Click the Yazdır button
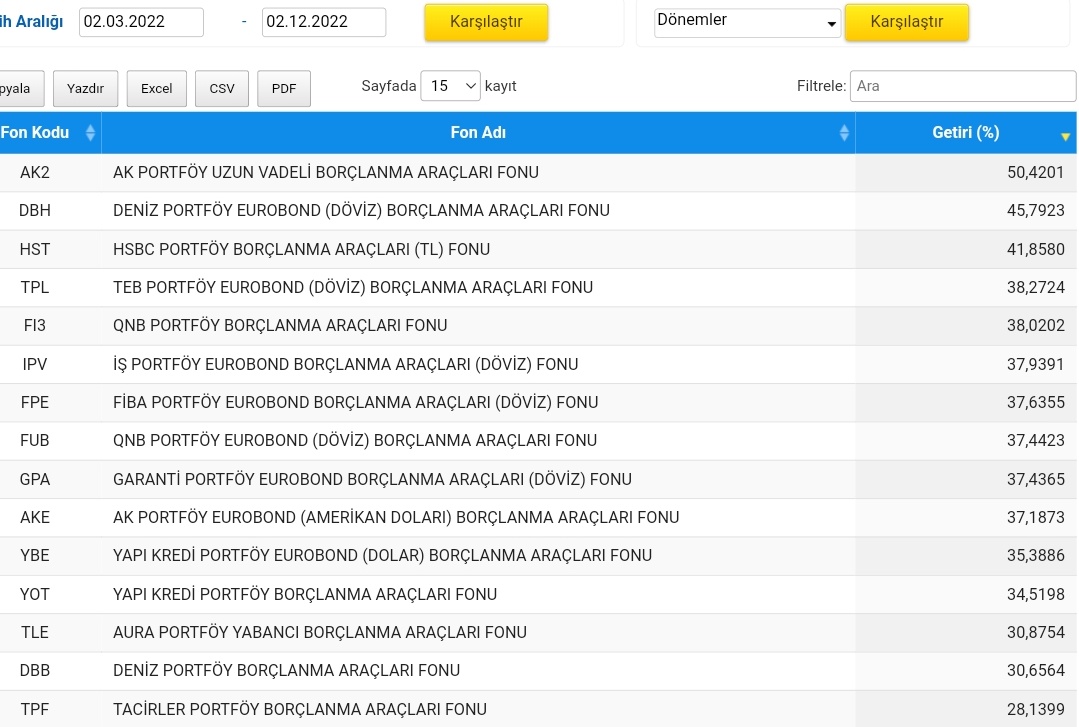 tap(85, 89)
